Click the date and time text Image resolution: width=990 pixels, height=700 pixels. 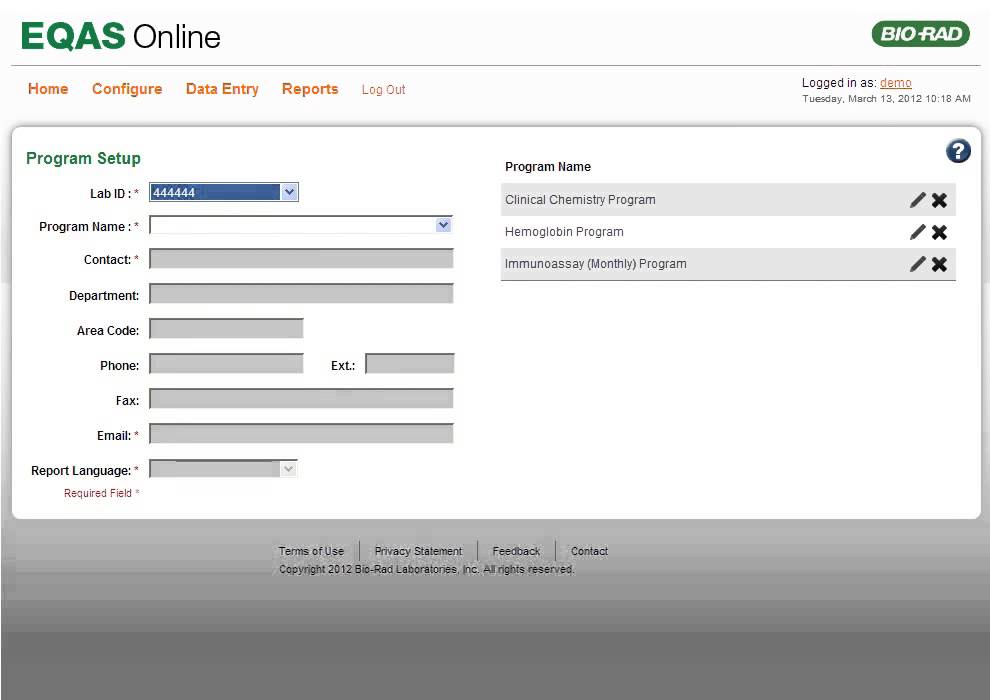coord(886,98)
